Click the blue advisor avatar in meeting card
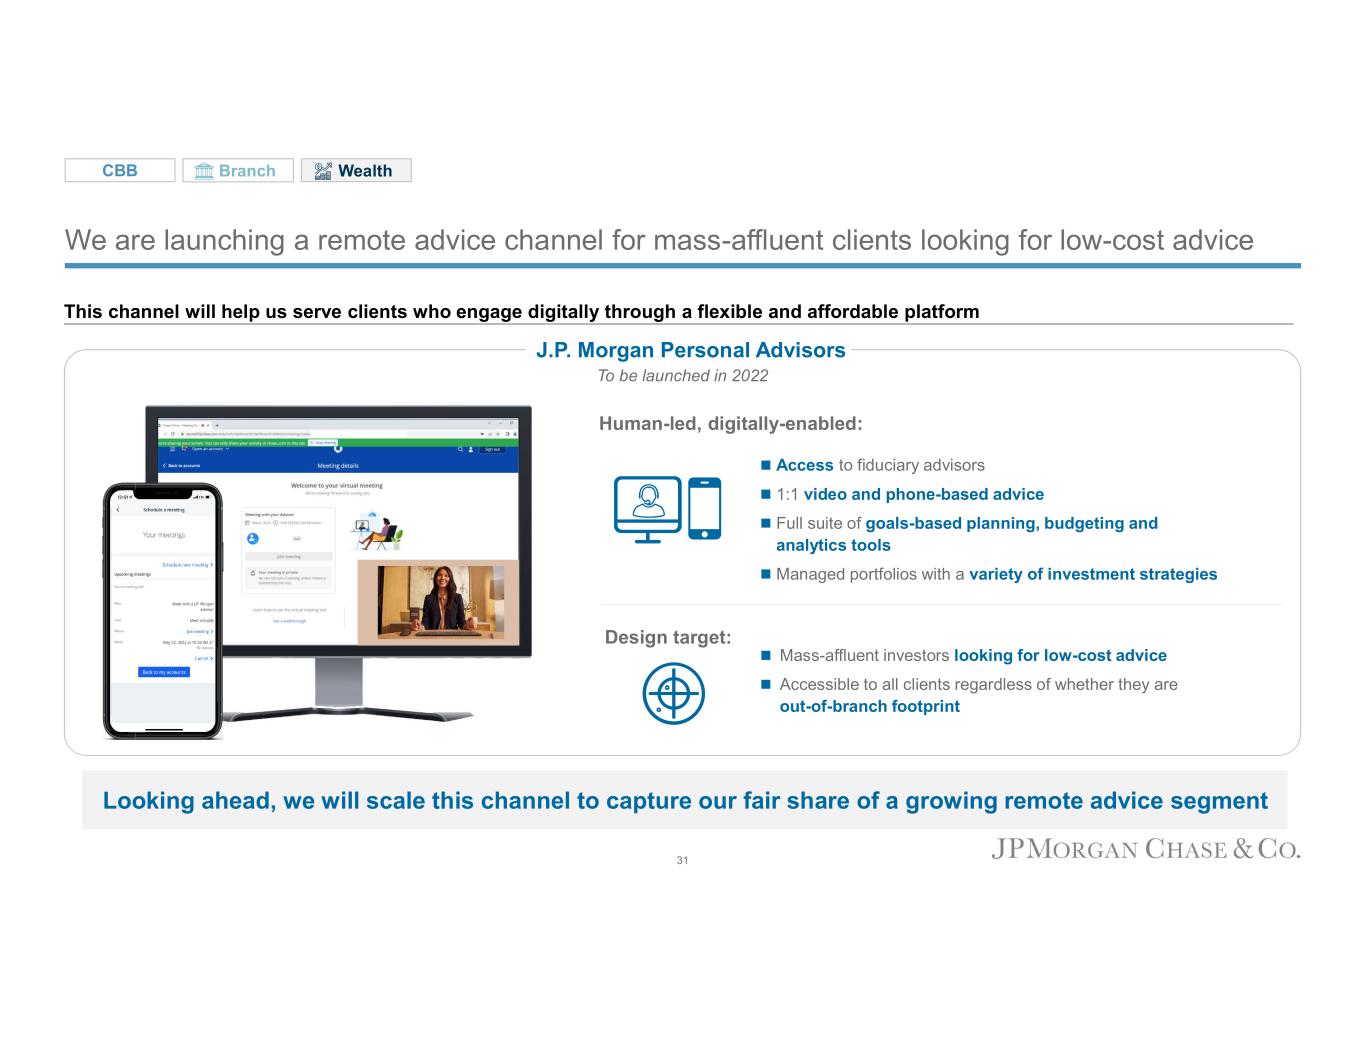 coord(253,538)
